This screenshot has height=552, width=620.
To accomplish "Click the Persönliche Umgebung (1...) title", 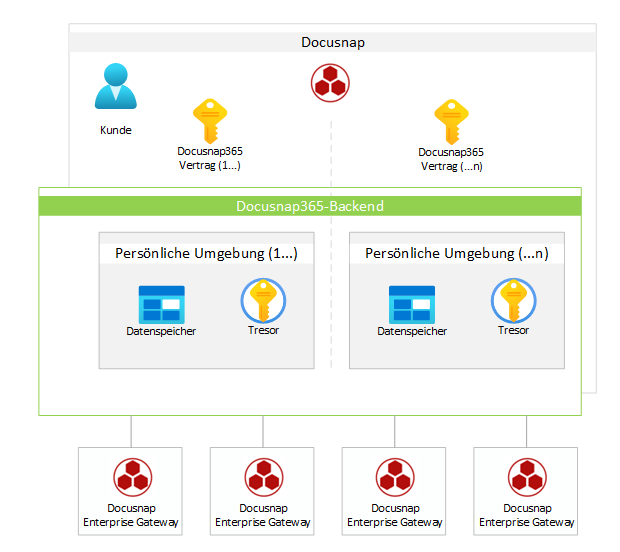I will pos(206,253).
